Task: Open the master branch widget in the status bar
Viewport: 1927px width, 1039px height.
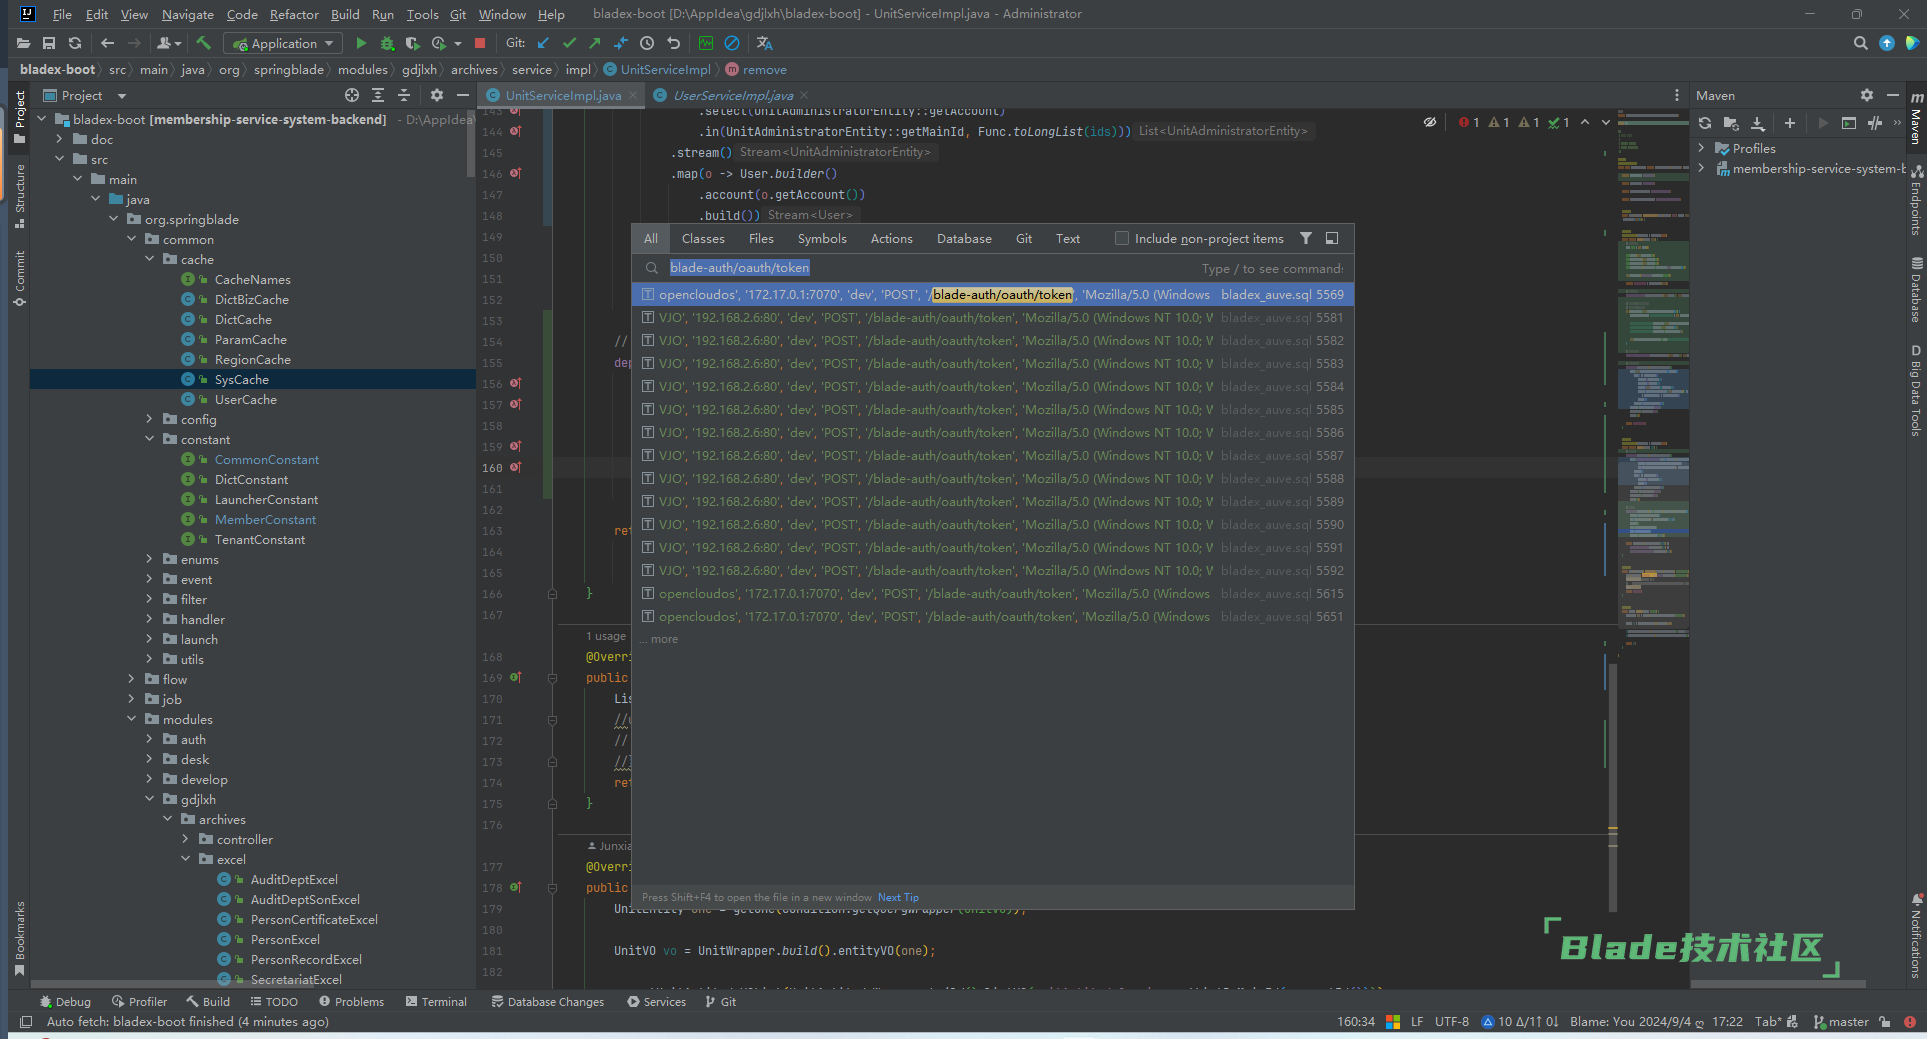Action: coord(1841,1021)
